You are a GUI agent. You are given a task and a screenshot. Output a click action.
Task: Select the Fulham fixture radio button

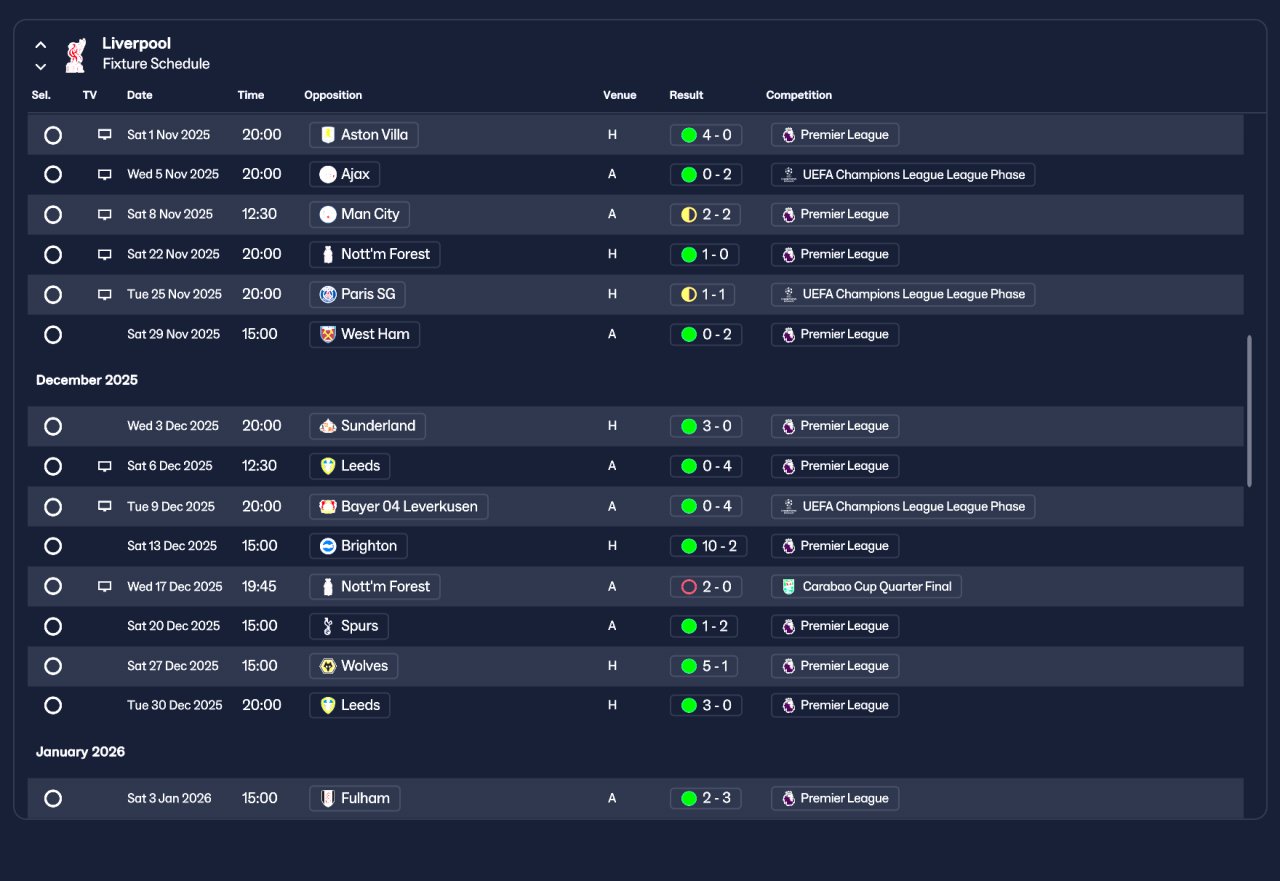(53, 798)
